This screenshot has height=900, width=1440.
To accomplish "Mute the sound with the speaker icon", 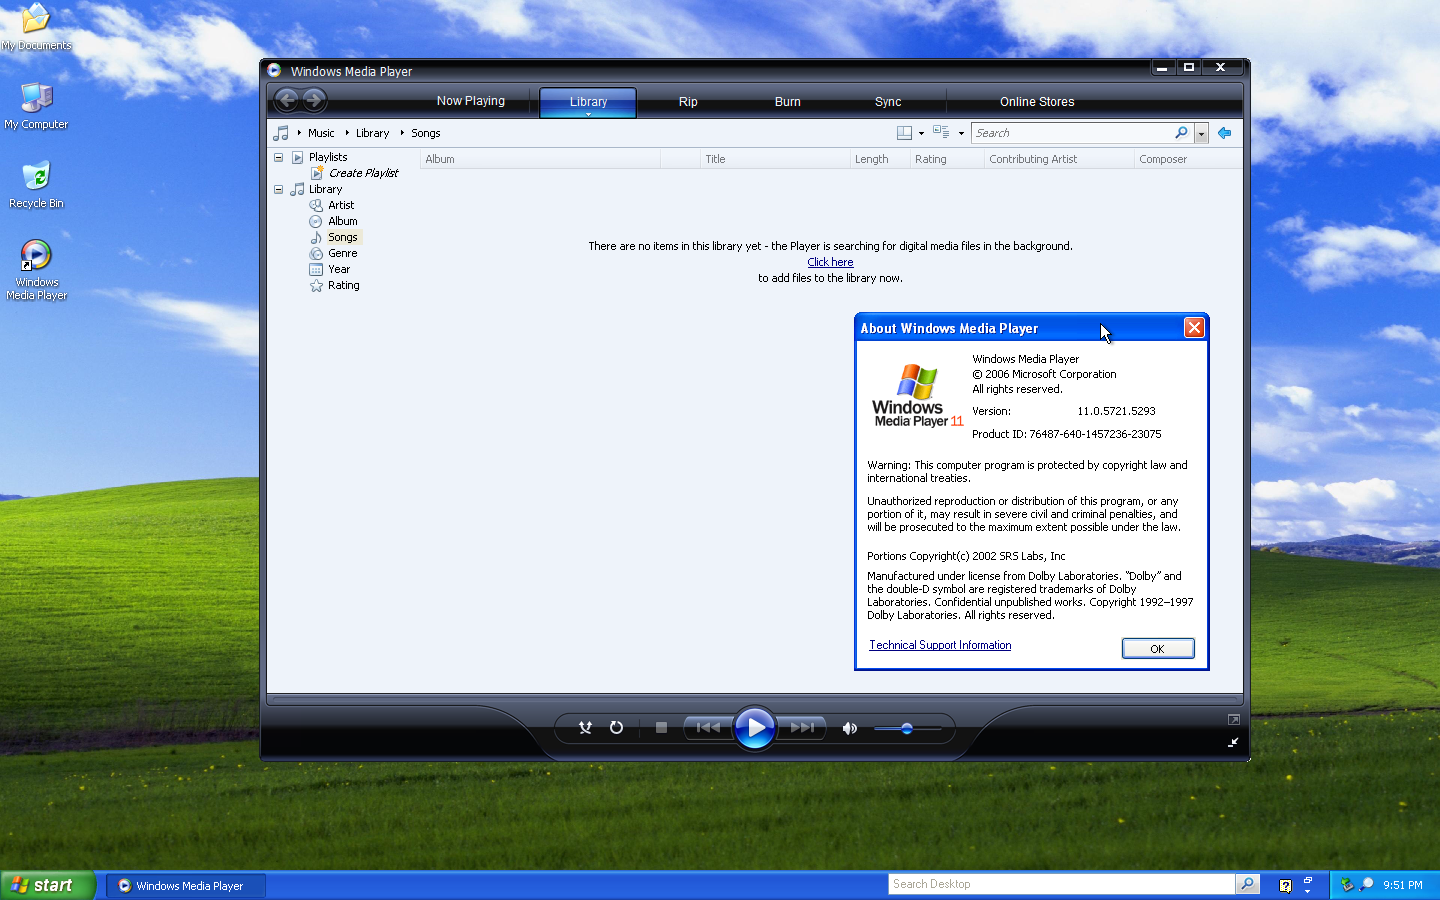I will 850,728.
